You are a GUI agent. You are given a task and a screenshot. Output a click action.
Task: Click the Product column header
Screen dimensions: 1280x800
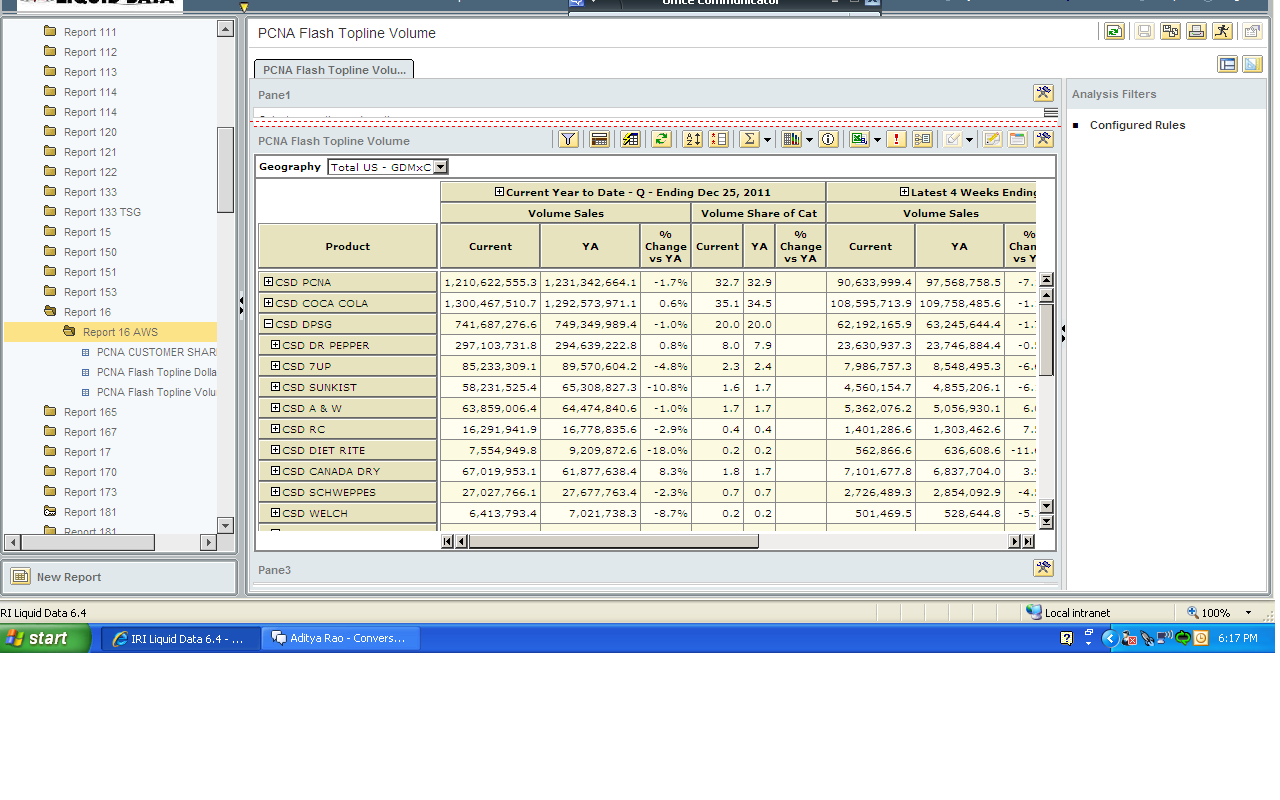point(348,246)
